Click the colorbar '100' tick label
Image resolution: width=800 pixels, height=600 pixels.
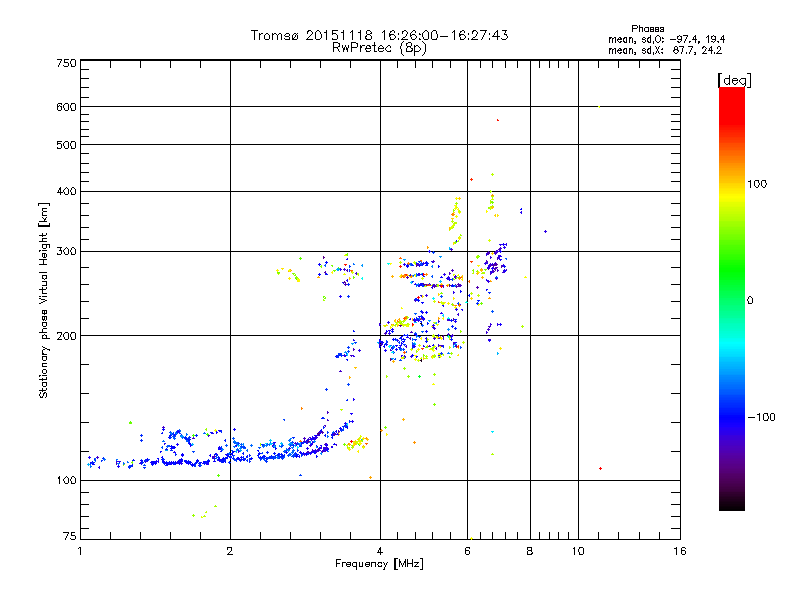[x=757, y=184]
